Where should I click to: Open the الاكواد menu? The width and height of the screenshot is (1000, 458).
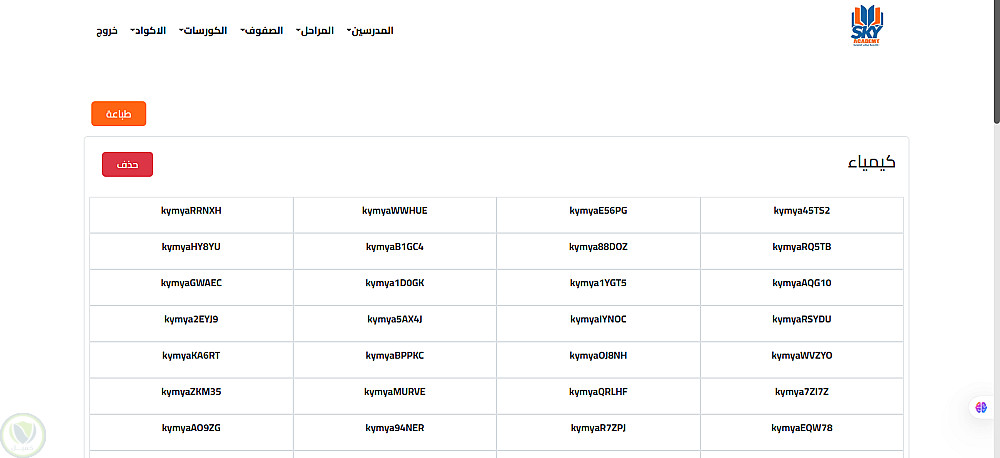coord(148,31)
